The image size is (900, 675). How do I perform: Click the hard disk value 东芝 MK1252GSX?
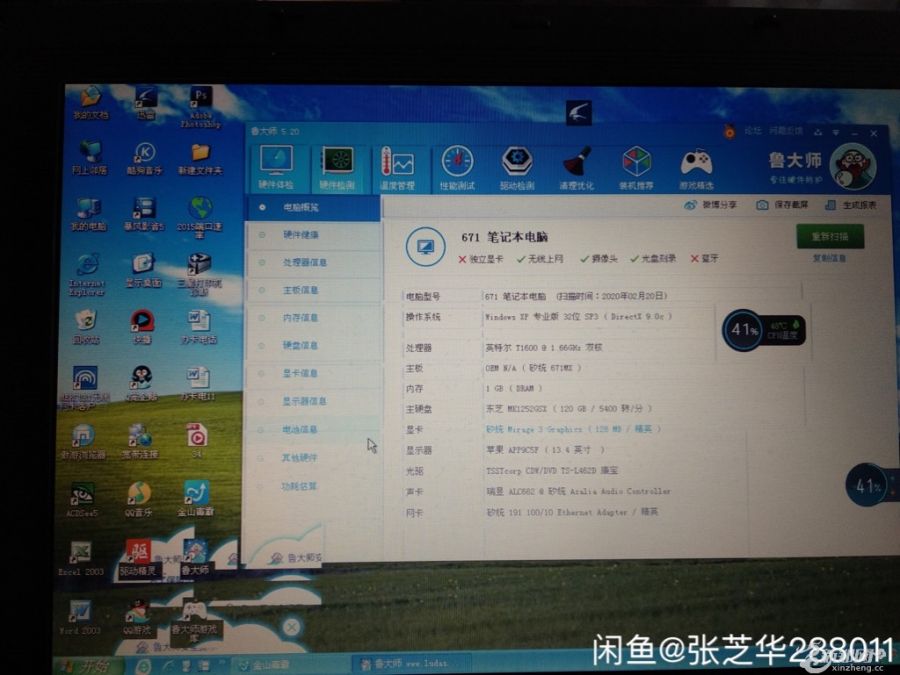(568, 409)
